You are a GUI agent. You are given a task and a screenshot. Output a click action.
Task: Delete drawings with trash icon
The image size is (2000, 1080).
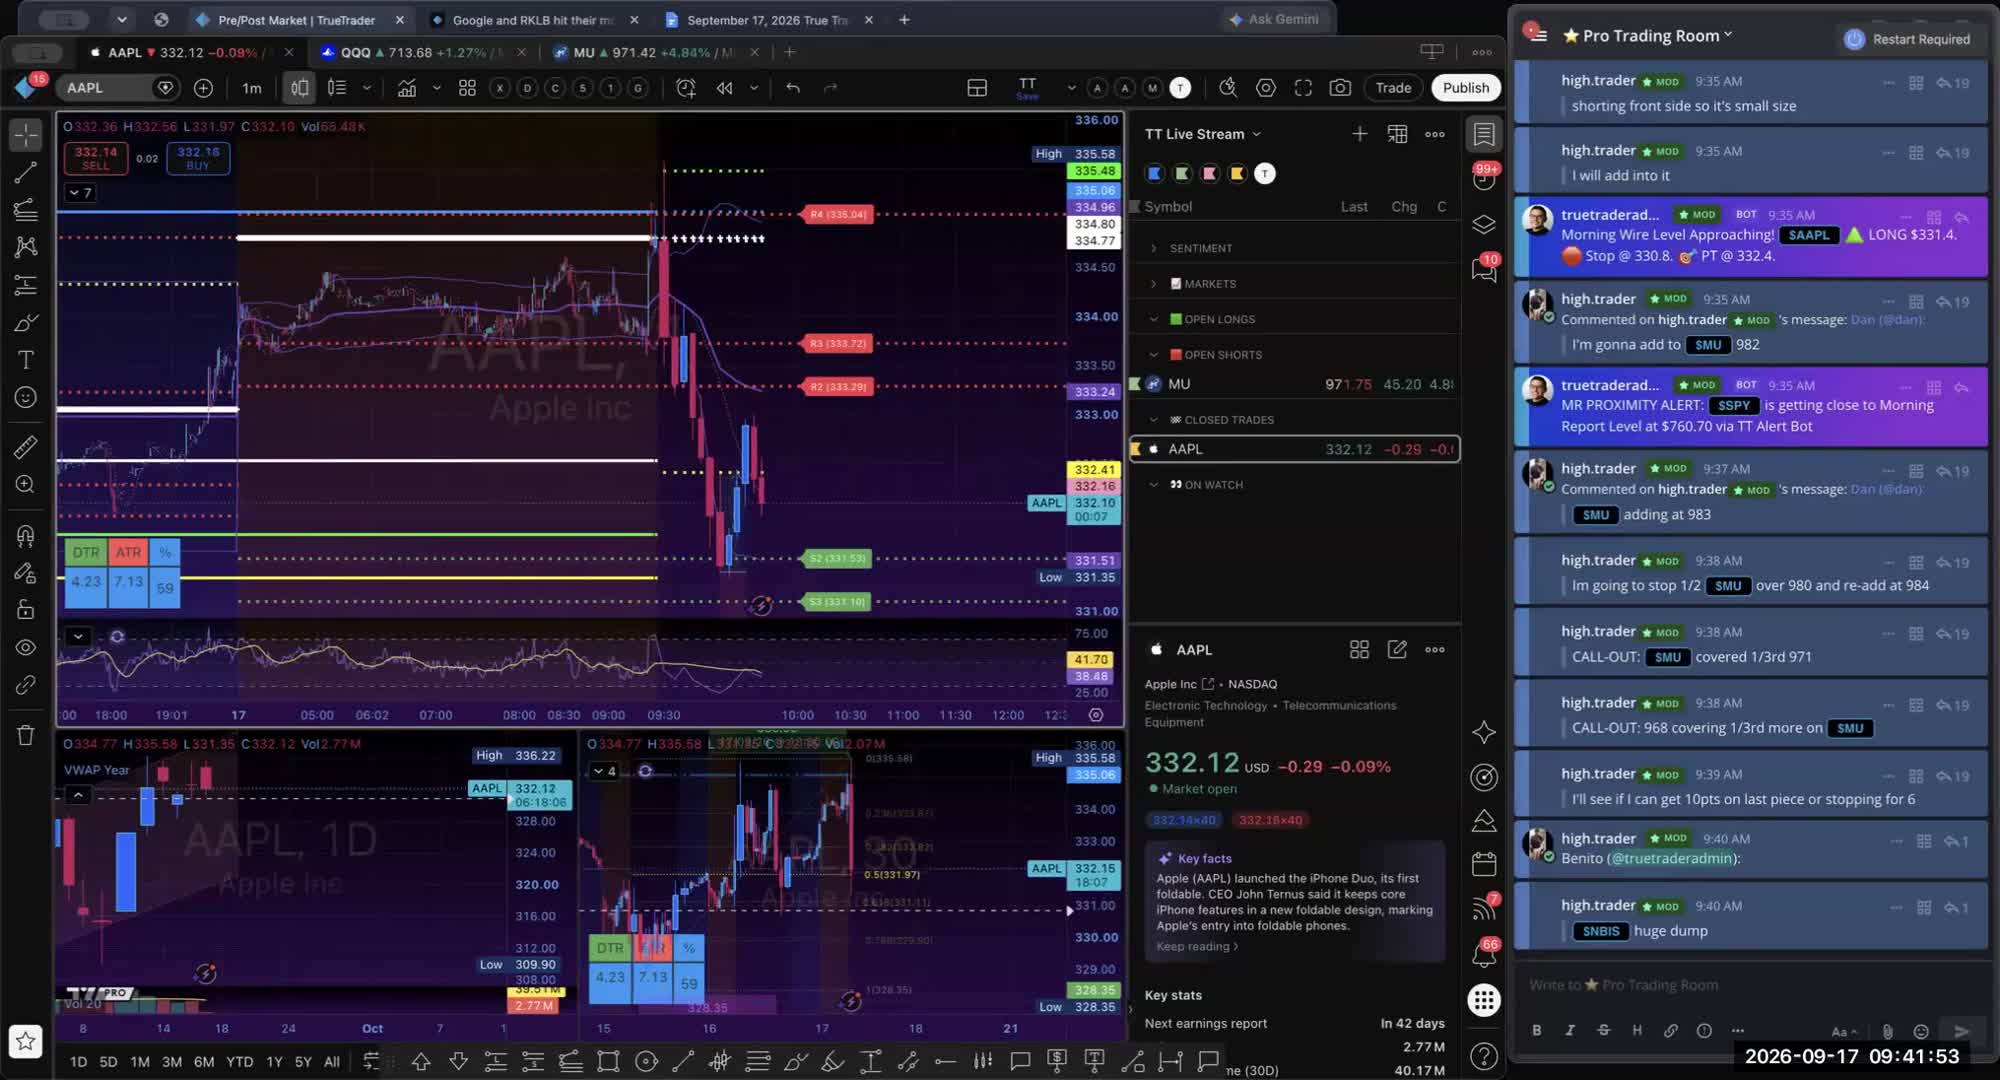point(25,735)
